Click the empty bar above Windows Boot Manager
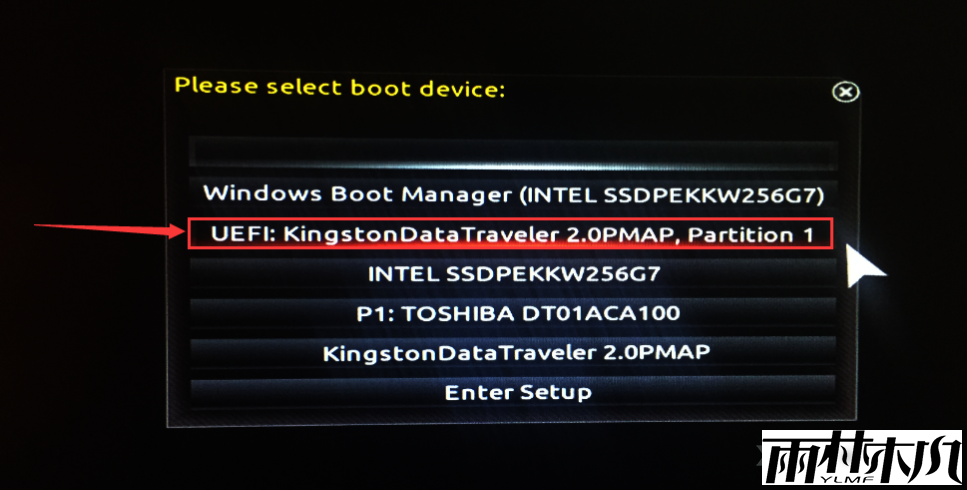Viewport: 967px width, 490px height. pos(513,152)
